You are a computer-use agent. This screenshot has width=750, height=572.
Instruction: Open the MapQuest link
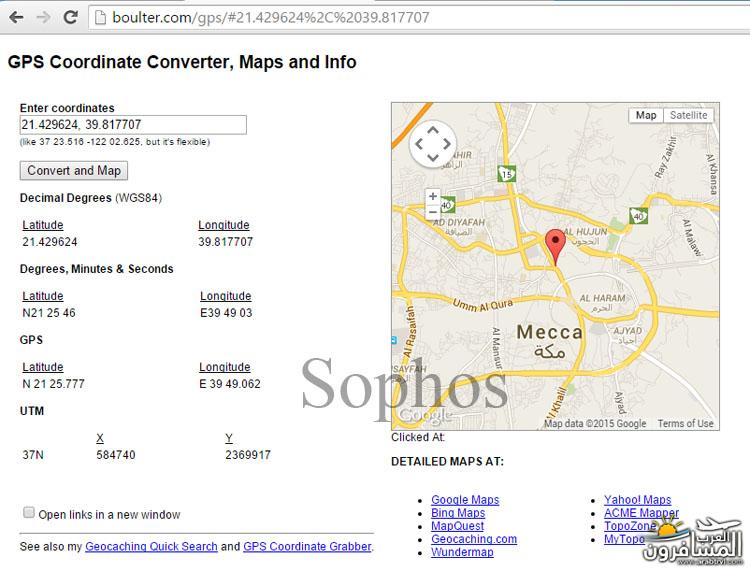pyautogui.click(x=457, y=526)
